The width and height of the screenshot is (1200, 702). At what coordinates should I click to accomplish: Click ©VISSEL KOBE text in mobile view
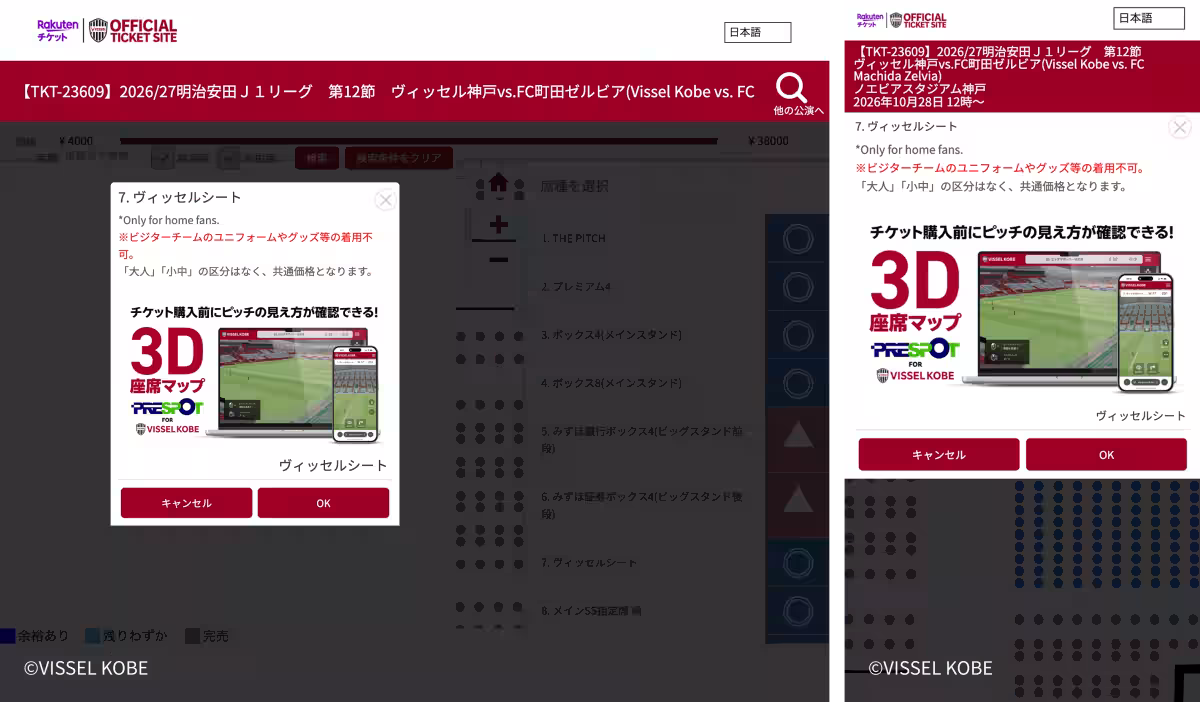coord(930,668)
